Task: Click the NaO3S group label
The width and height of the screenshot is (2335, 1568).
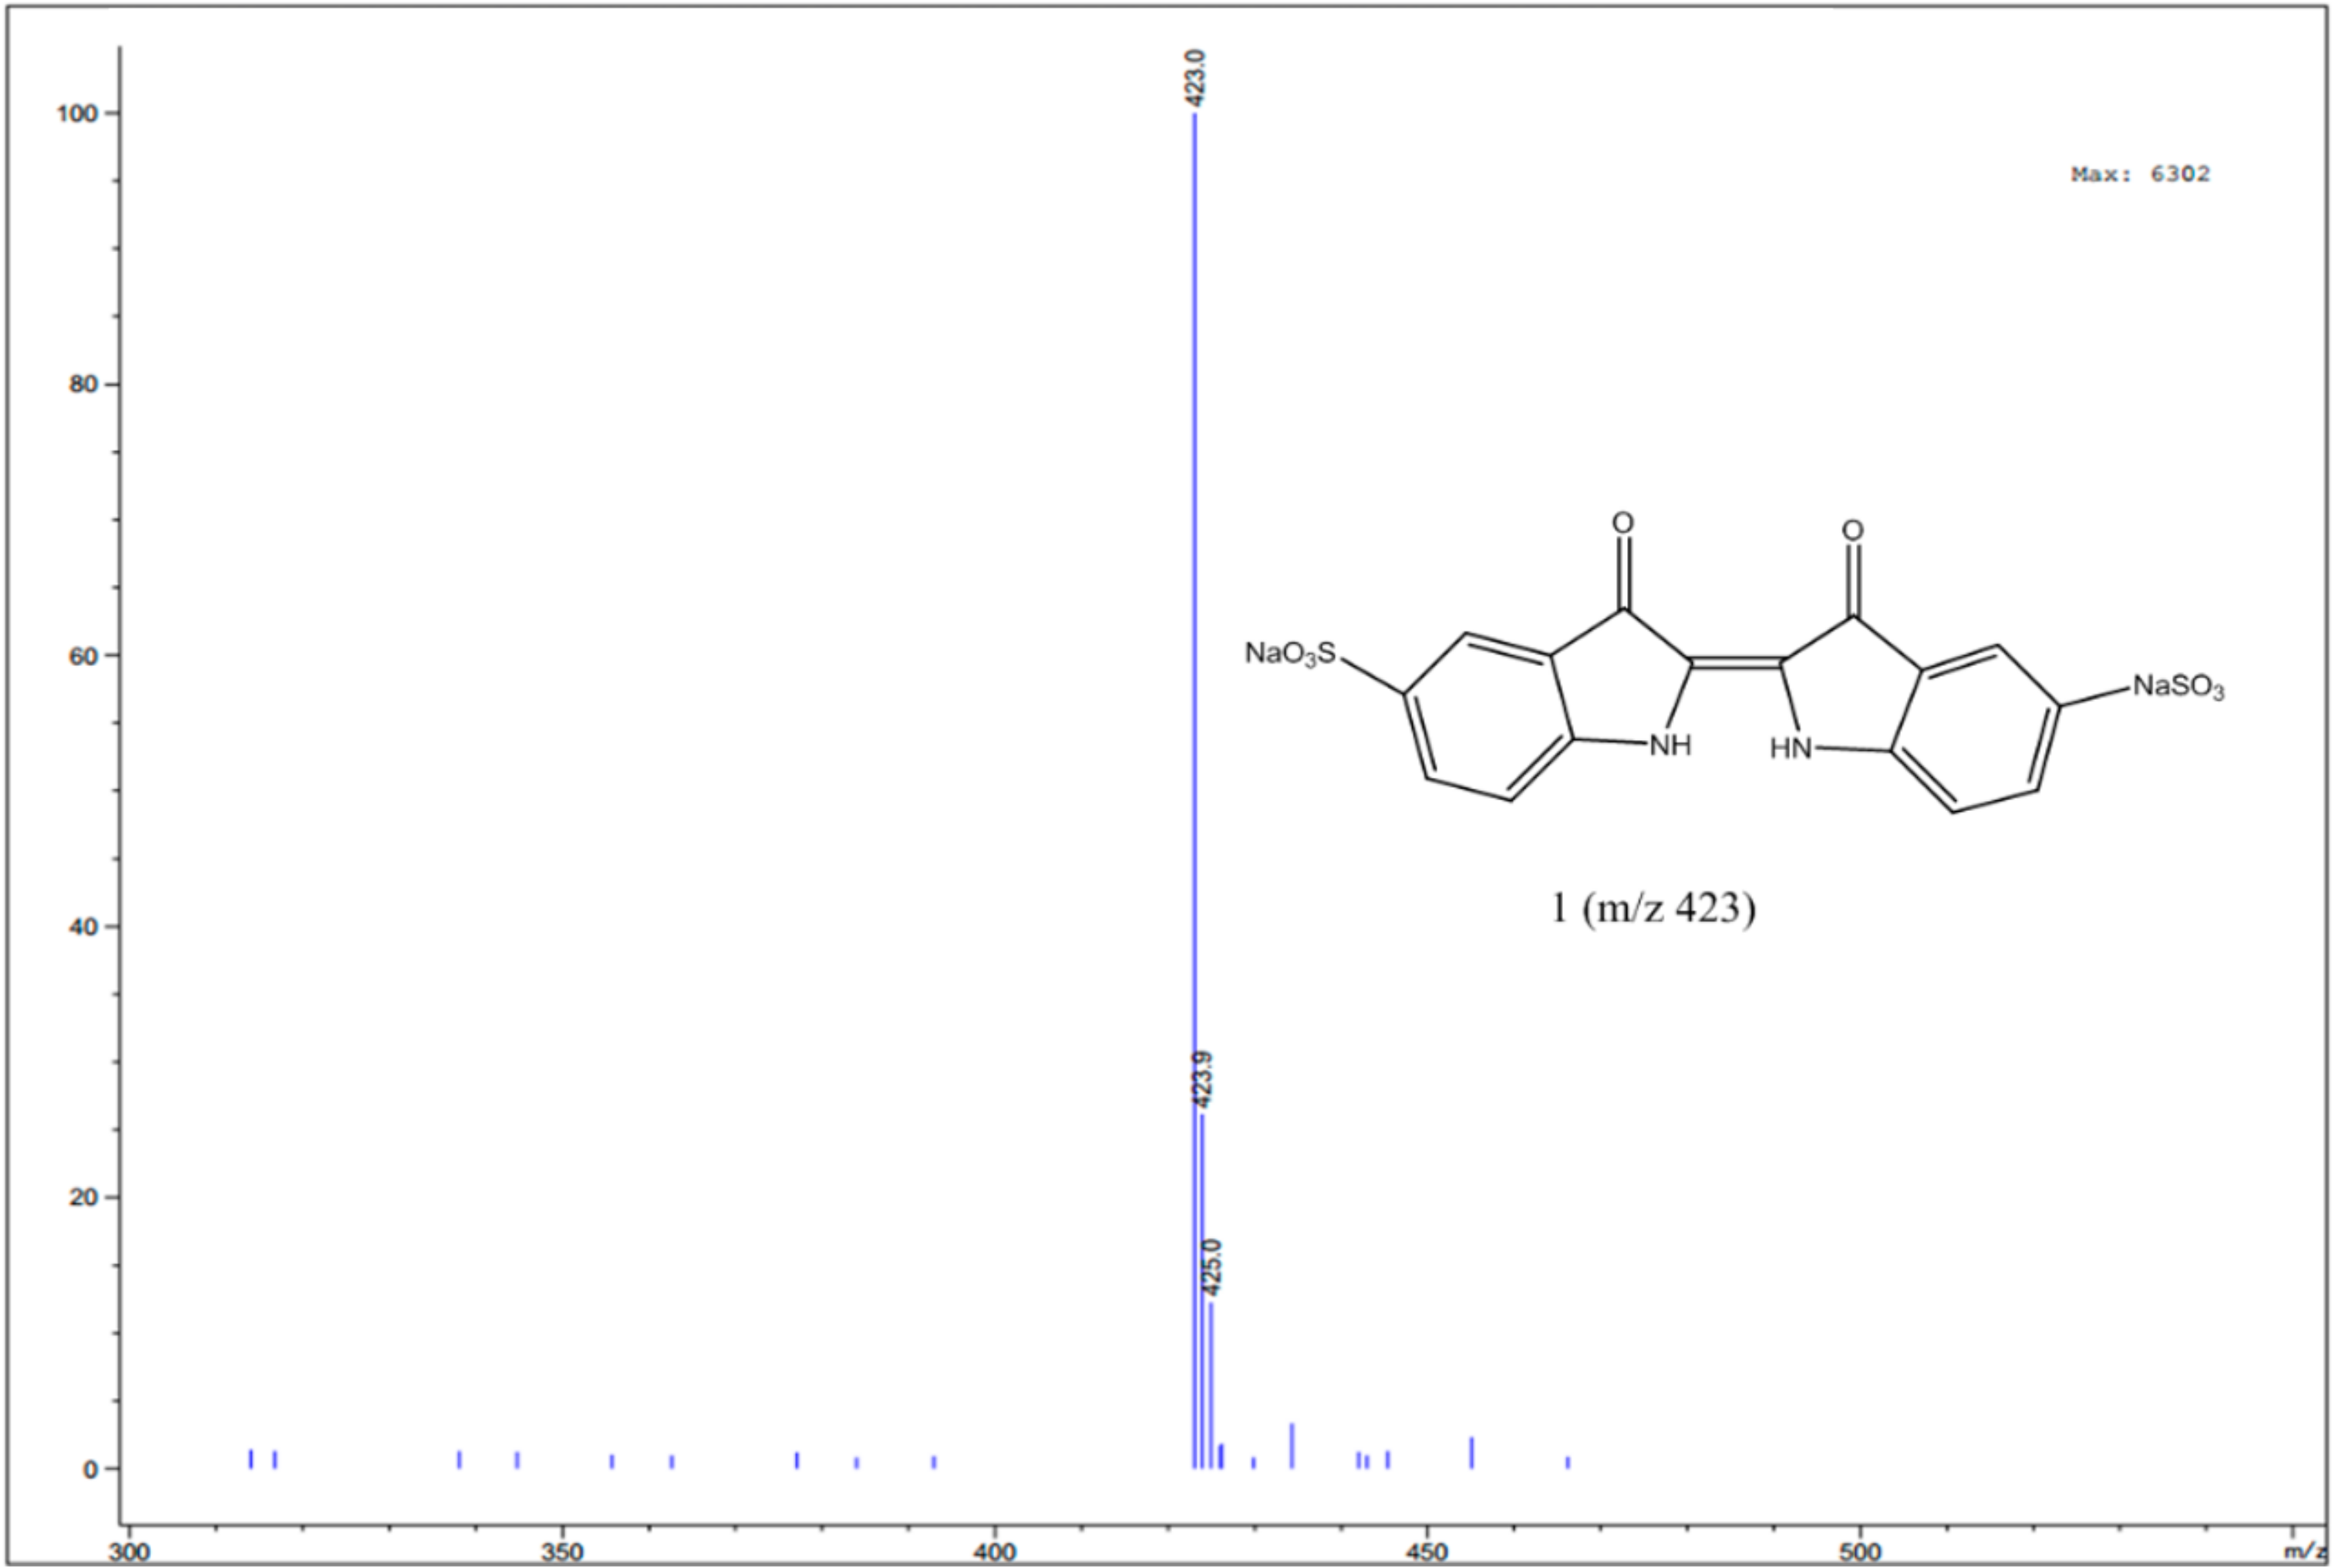Action: tap(1290, 654)
